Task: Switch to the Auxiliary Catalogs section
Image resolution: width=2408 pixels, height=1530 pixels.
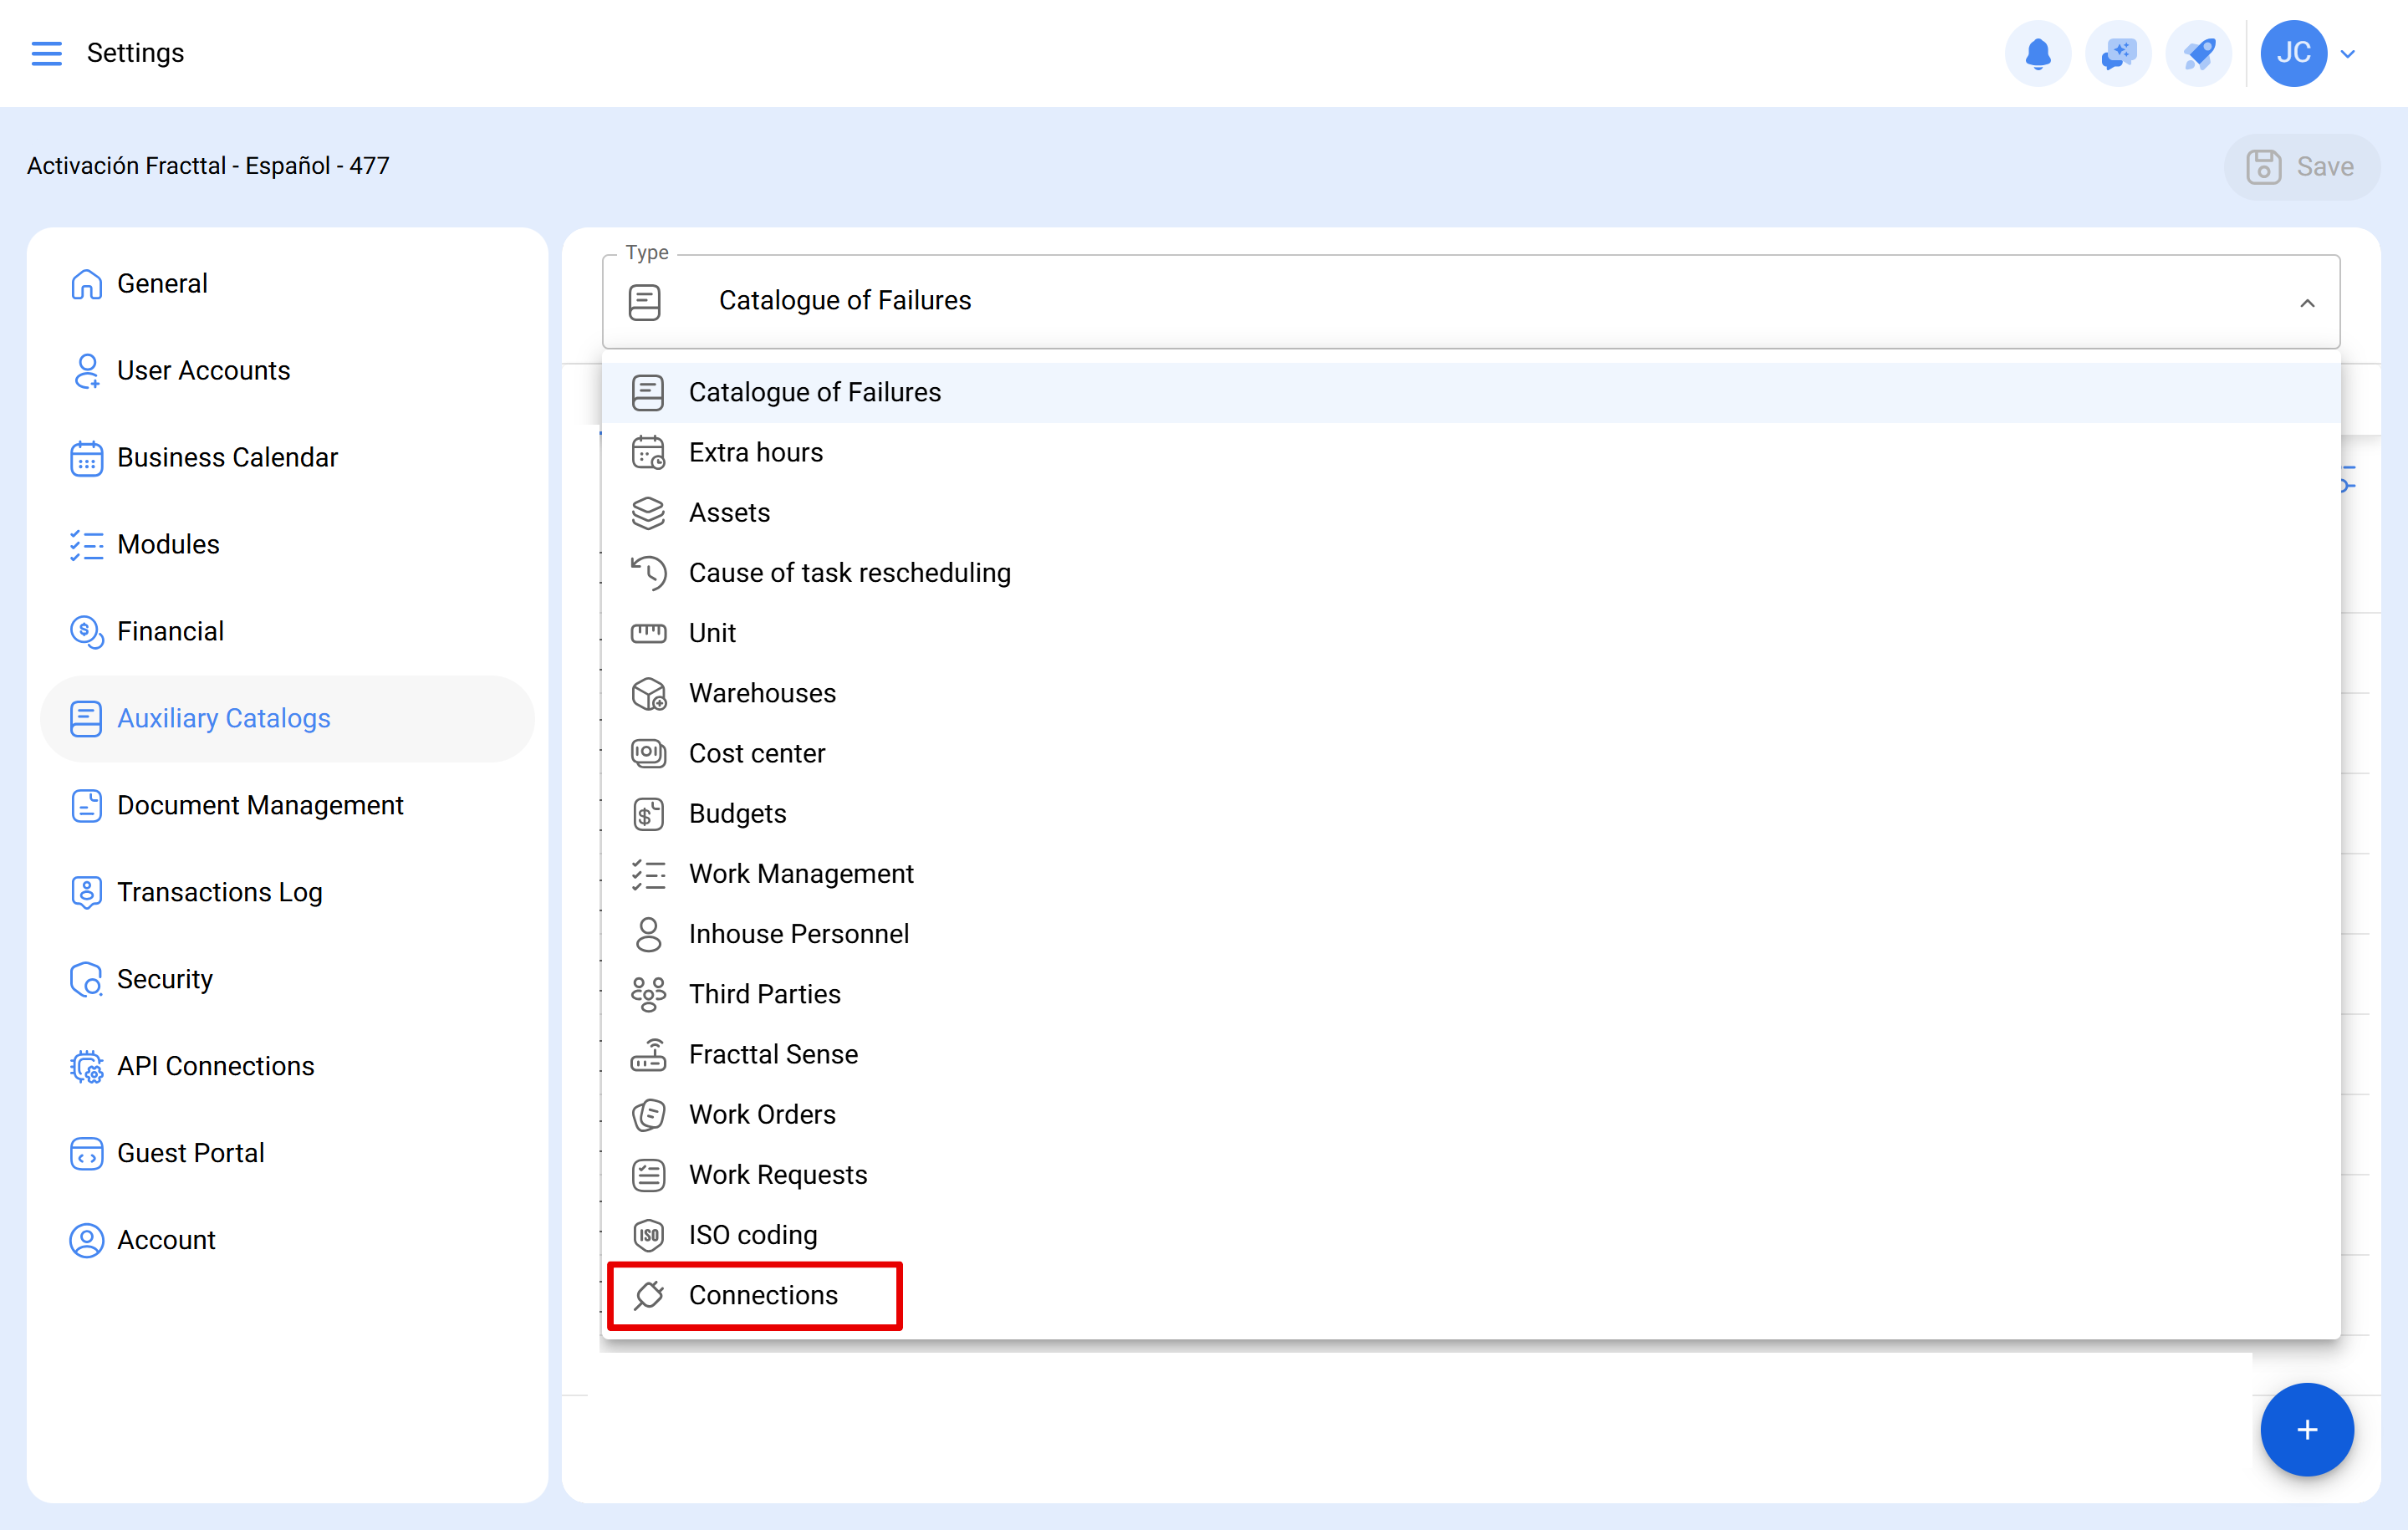Action: (224, 718)
